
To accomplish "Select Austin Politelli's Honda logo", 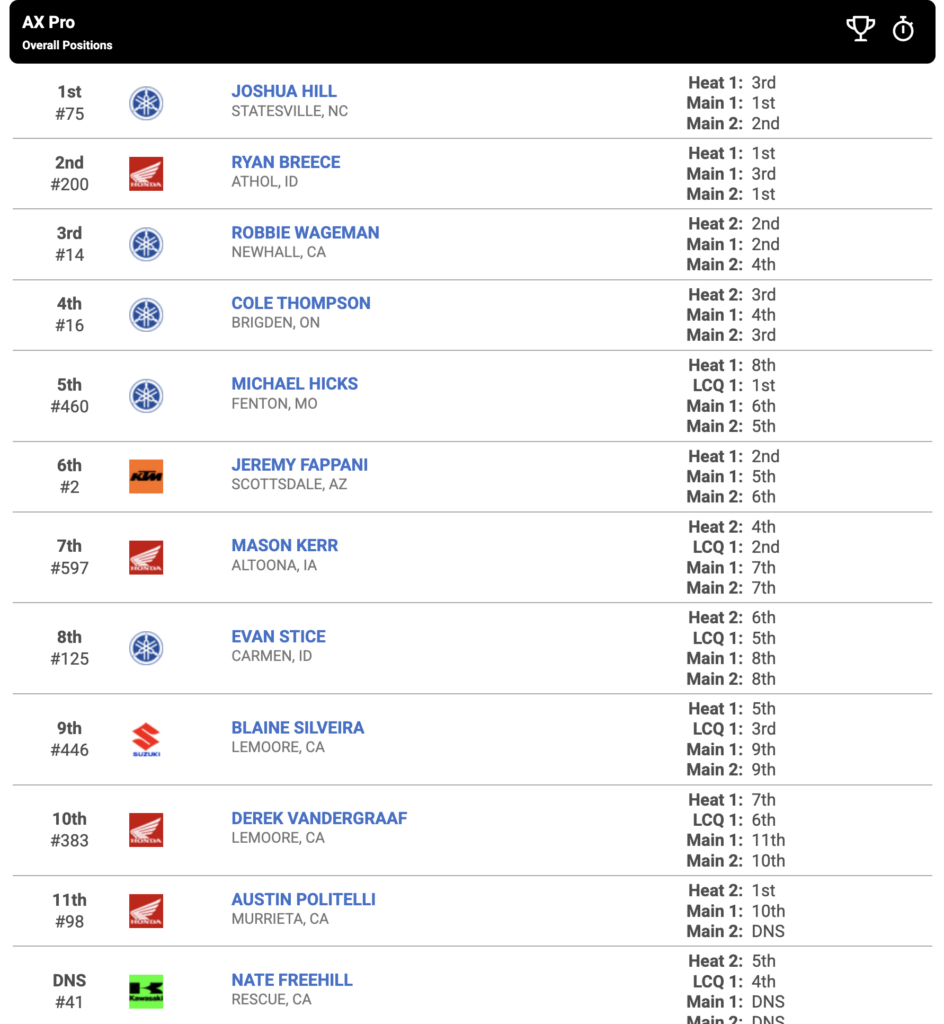I will [146, 911].
